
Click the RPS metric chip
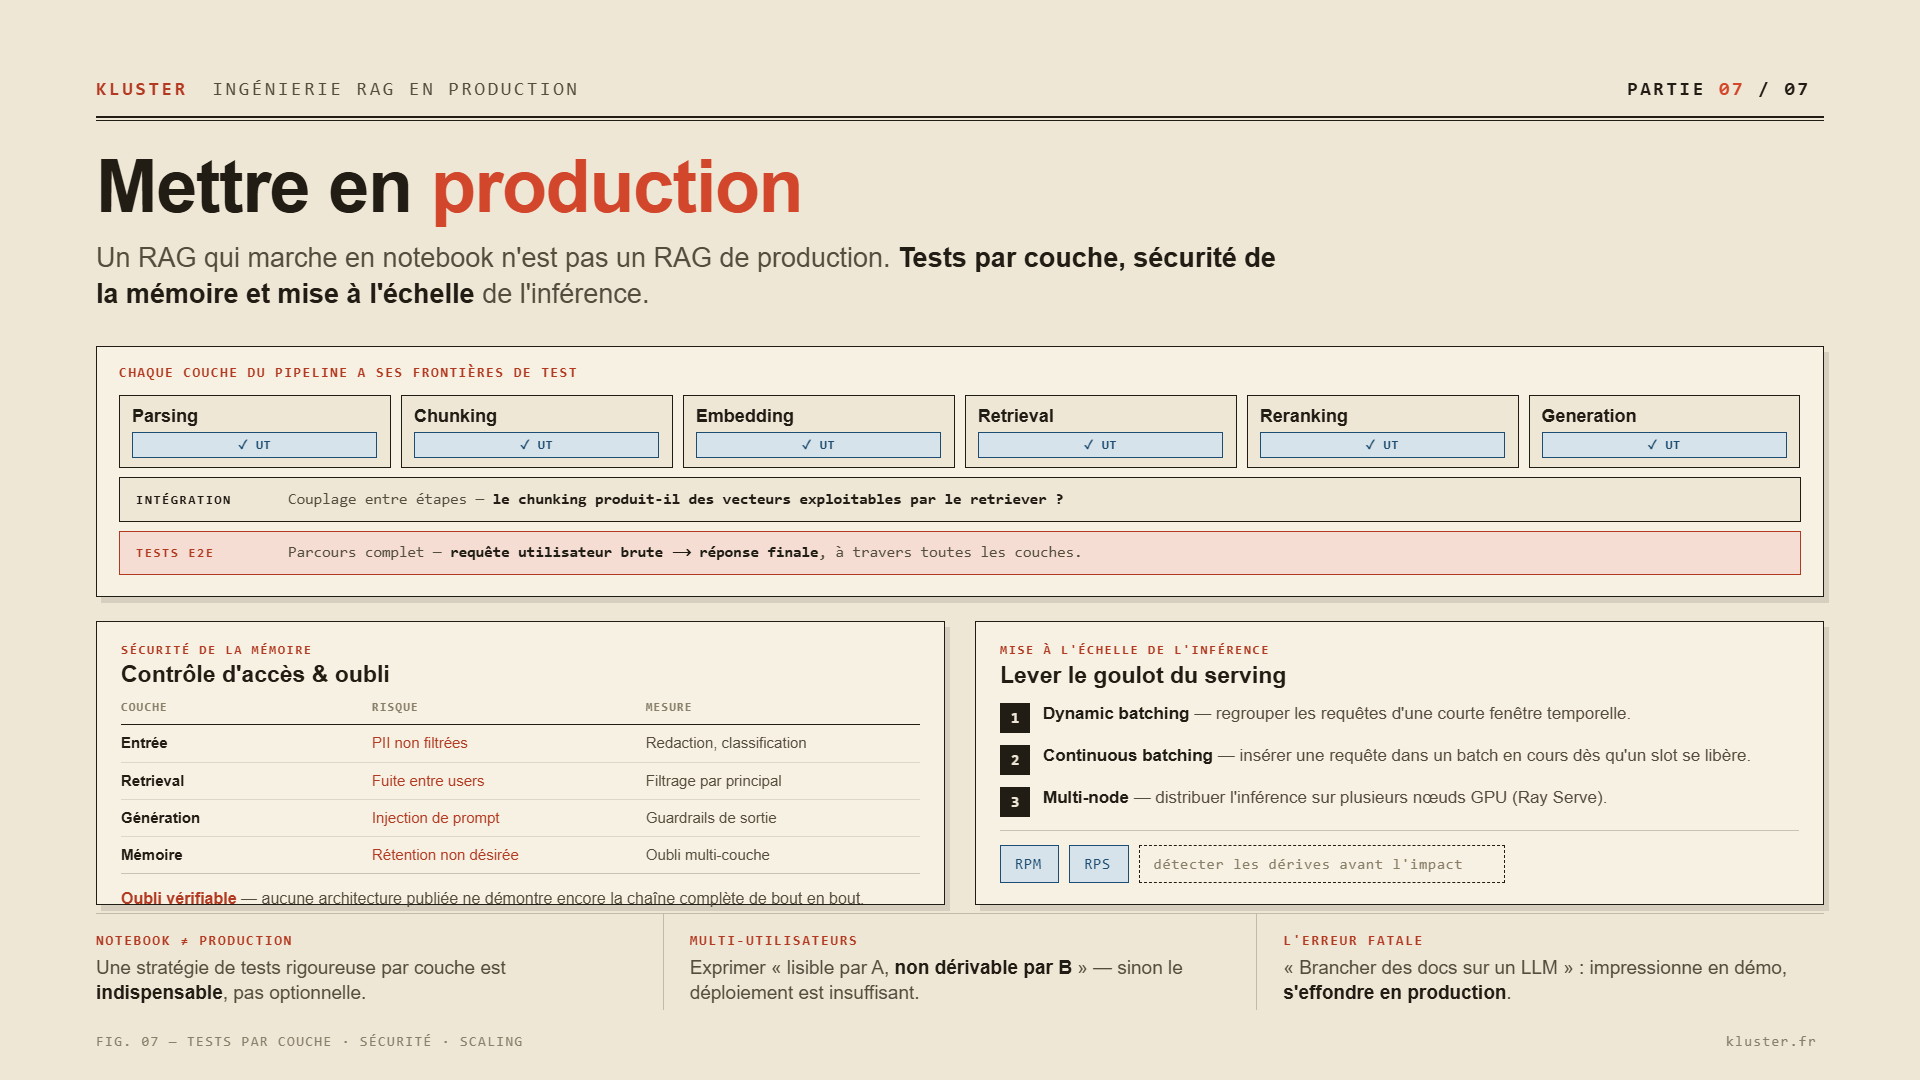tap(1098, 864)
